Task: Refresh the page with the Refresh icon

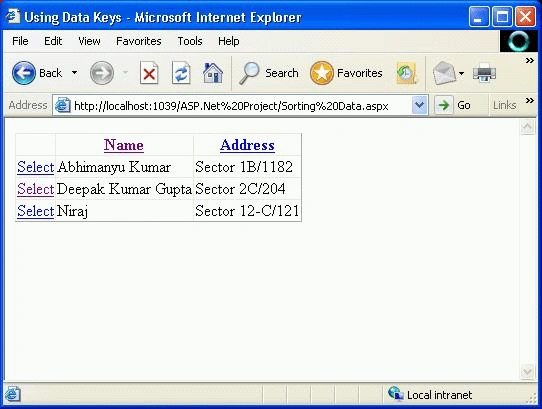Action: click(x=181, y=73)
